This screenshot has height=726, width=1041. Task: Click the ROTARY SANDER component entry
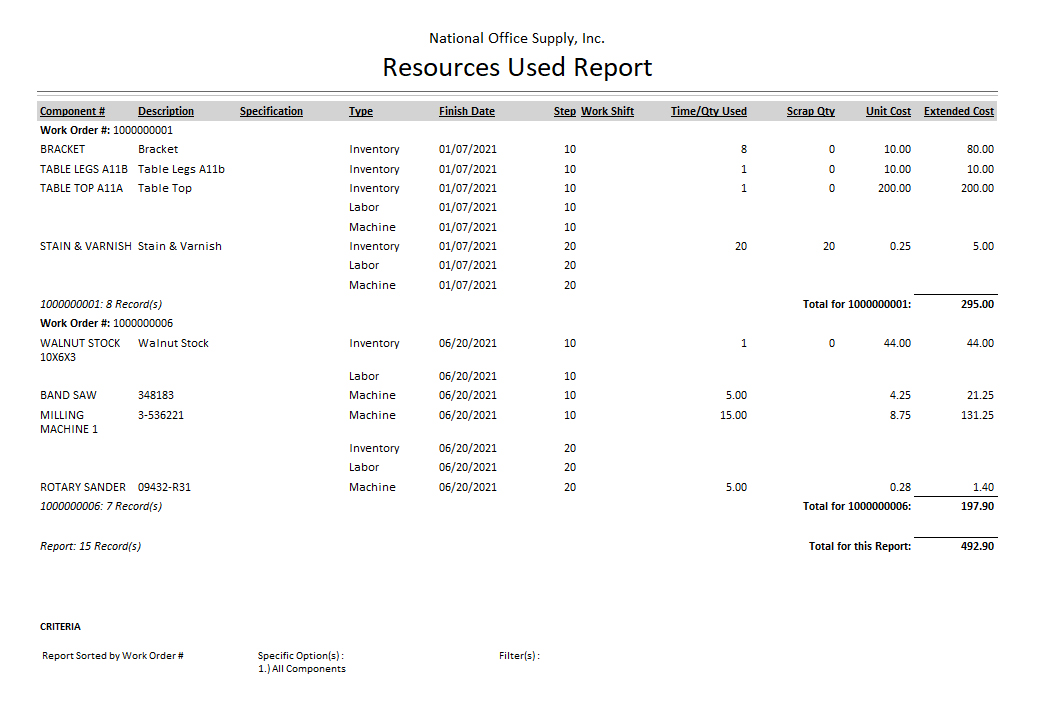click(82, 487)
